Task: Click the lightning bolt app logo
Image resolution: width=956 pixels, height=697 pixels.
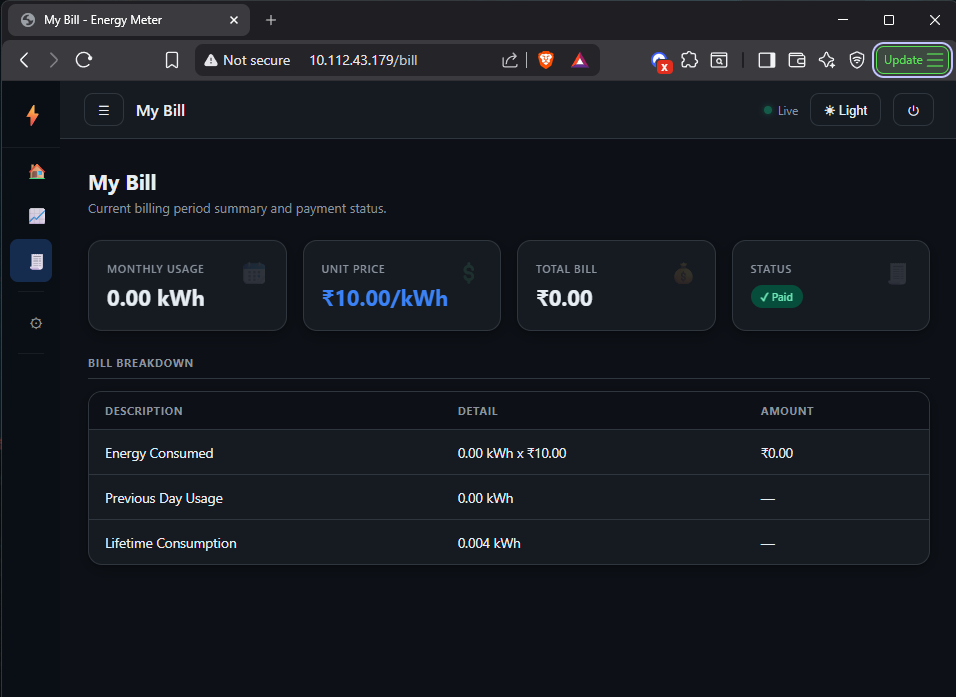Action: point(33,115)
